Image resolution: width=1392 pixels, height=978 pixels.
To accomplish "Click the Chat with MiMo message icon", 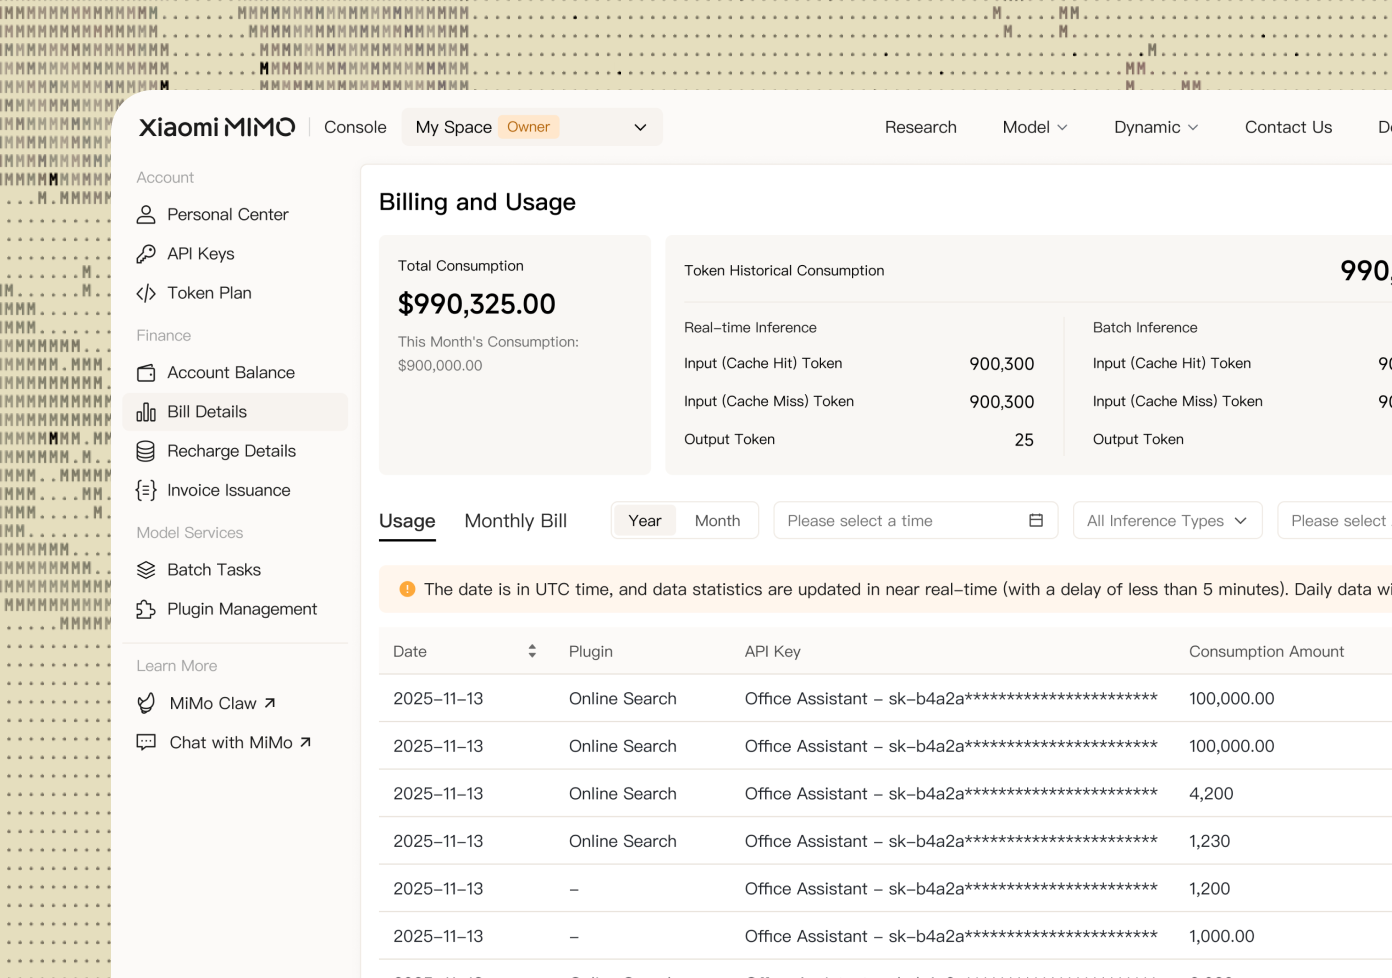I will [146, 742].
